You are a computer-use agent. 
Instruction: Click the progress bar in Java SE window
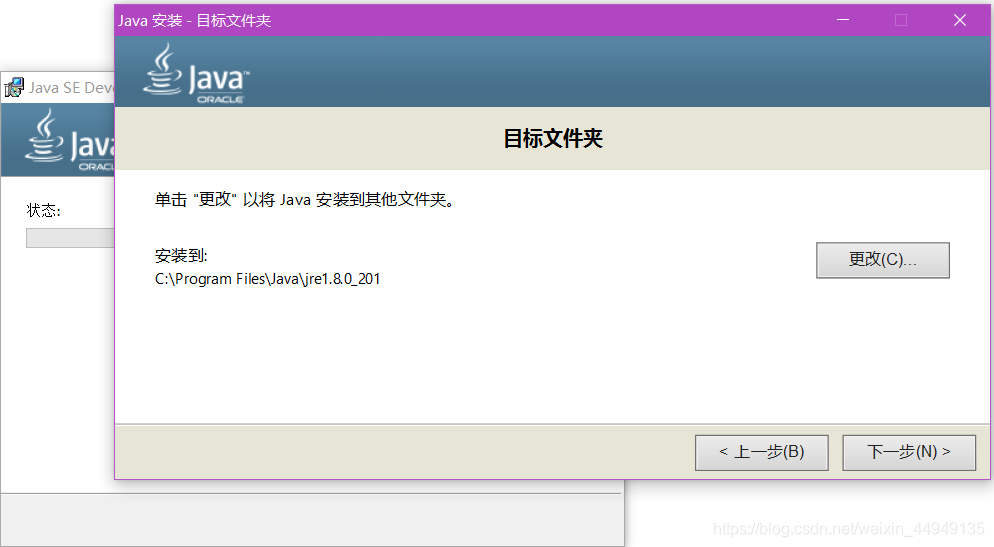coord(70,238)
